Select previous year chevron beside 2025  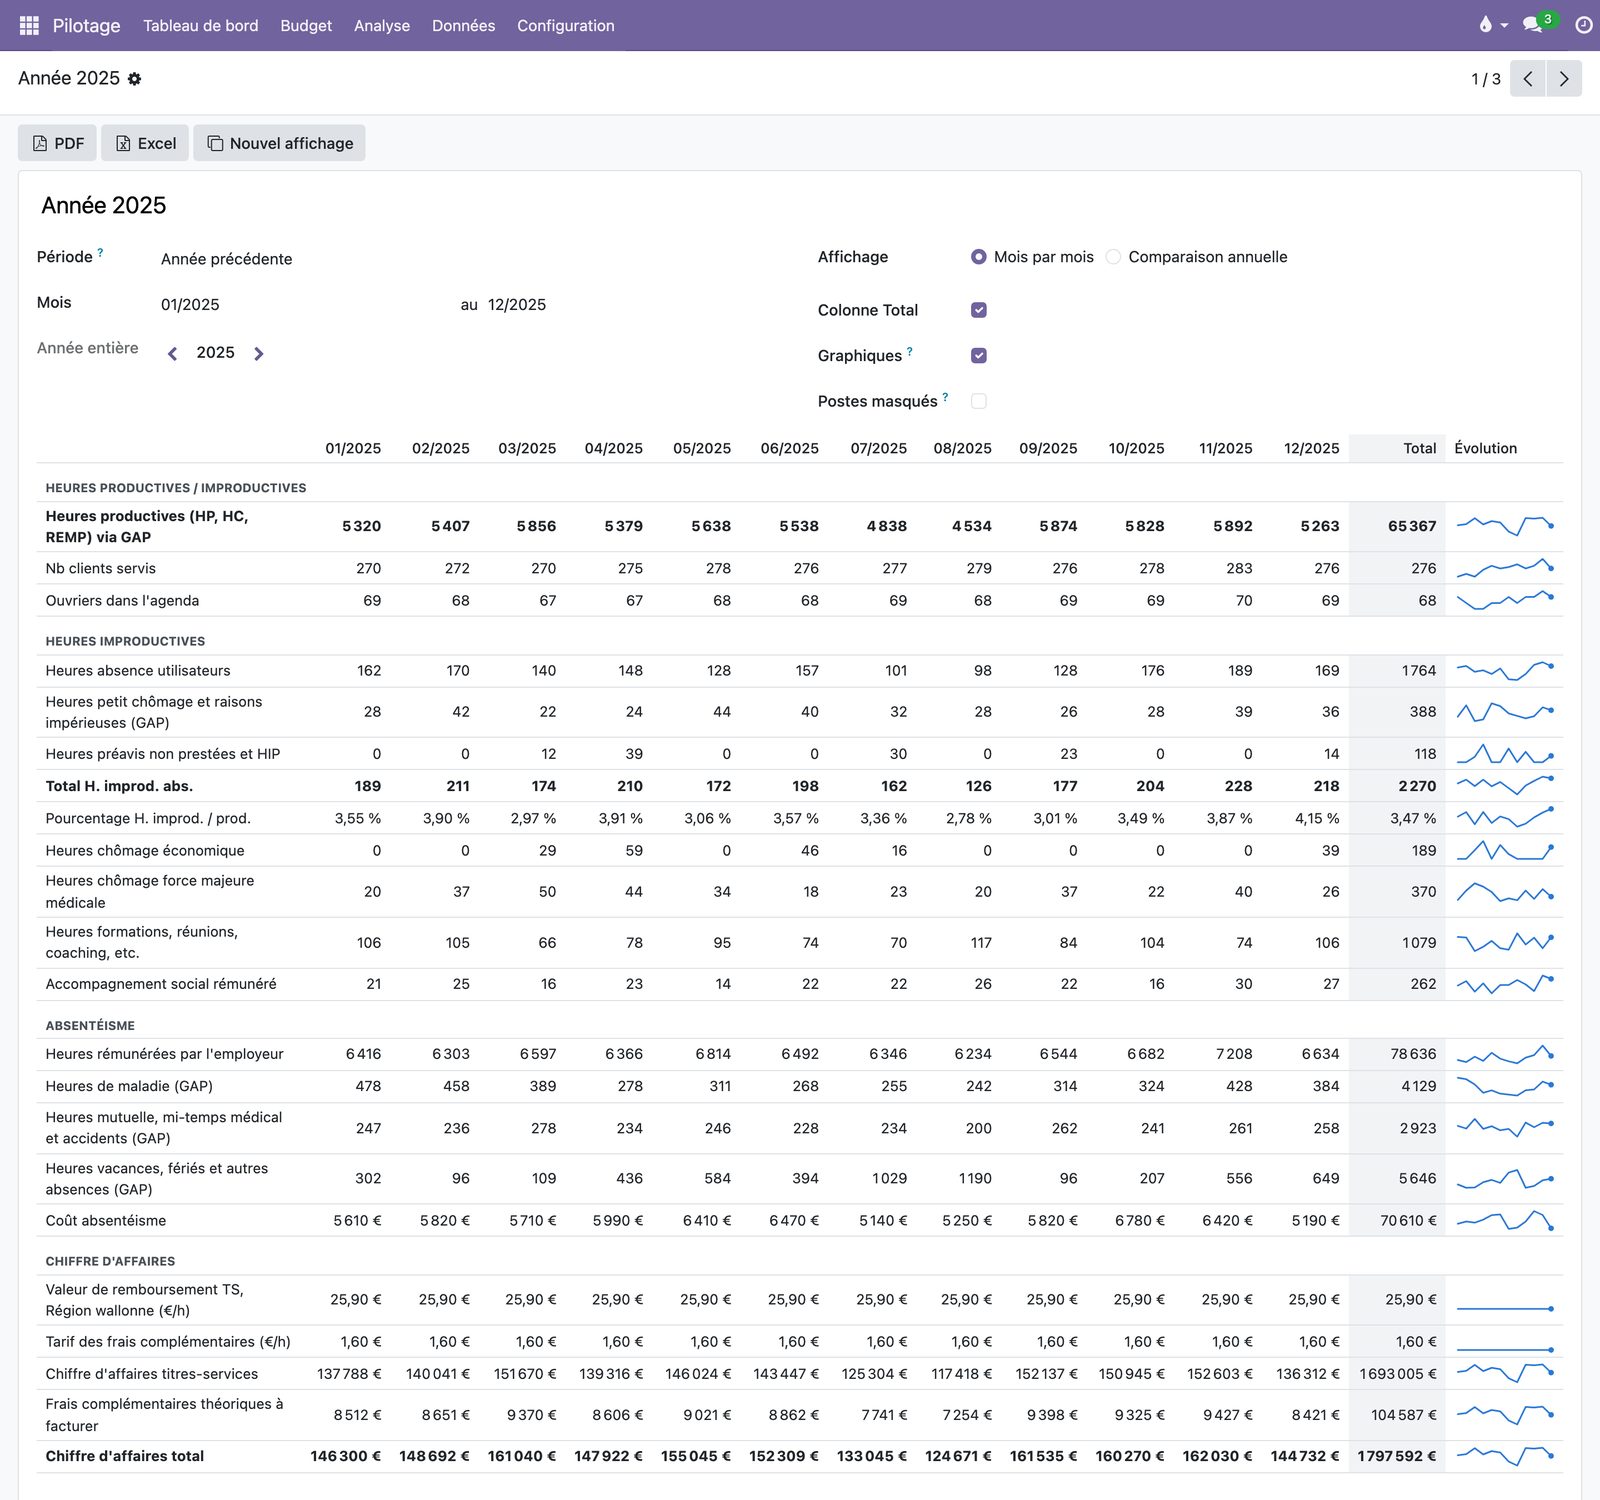pyautogui.click(x=172, y=353)
